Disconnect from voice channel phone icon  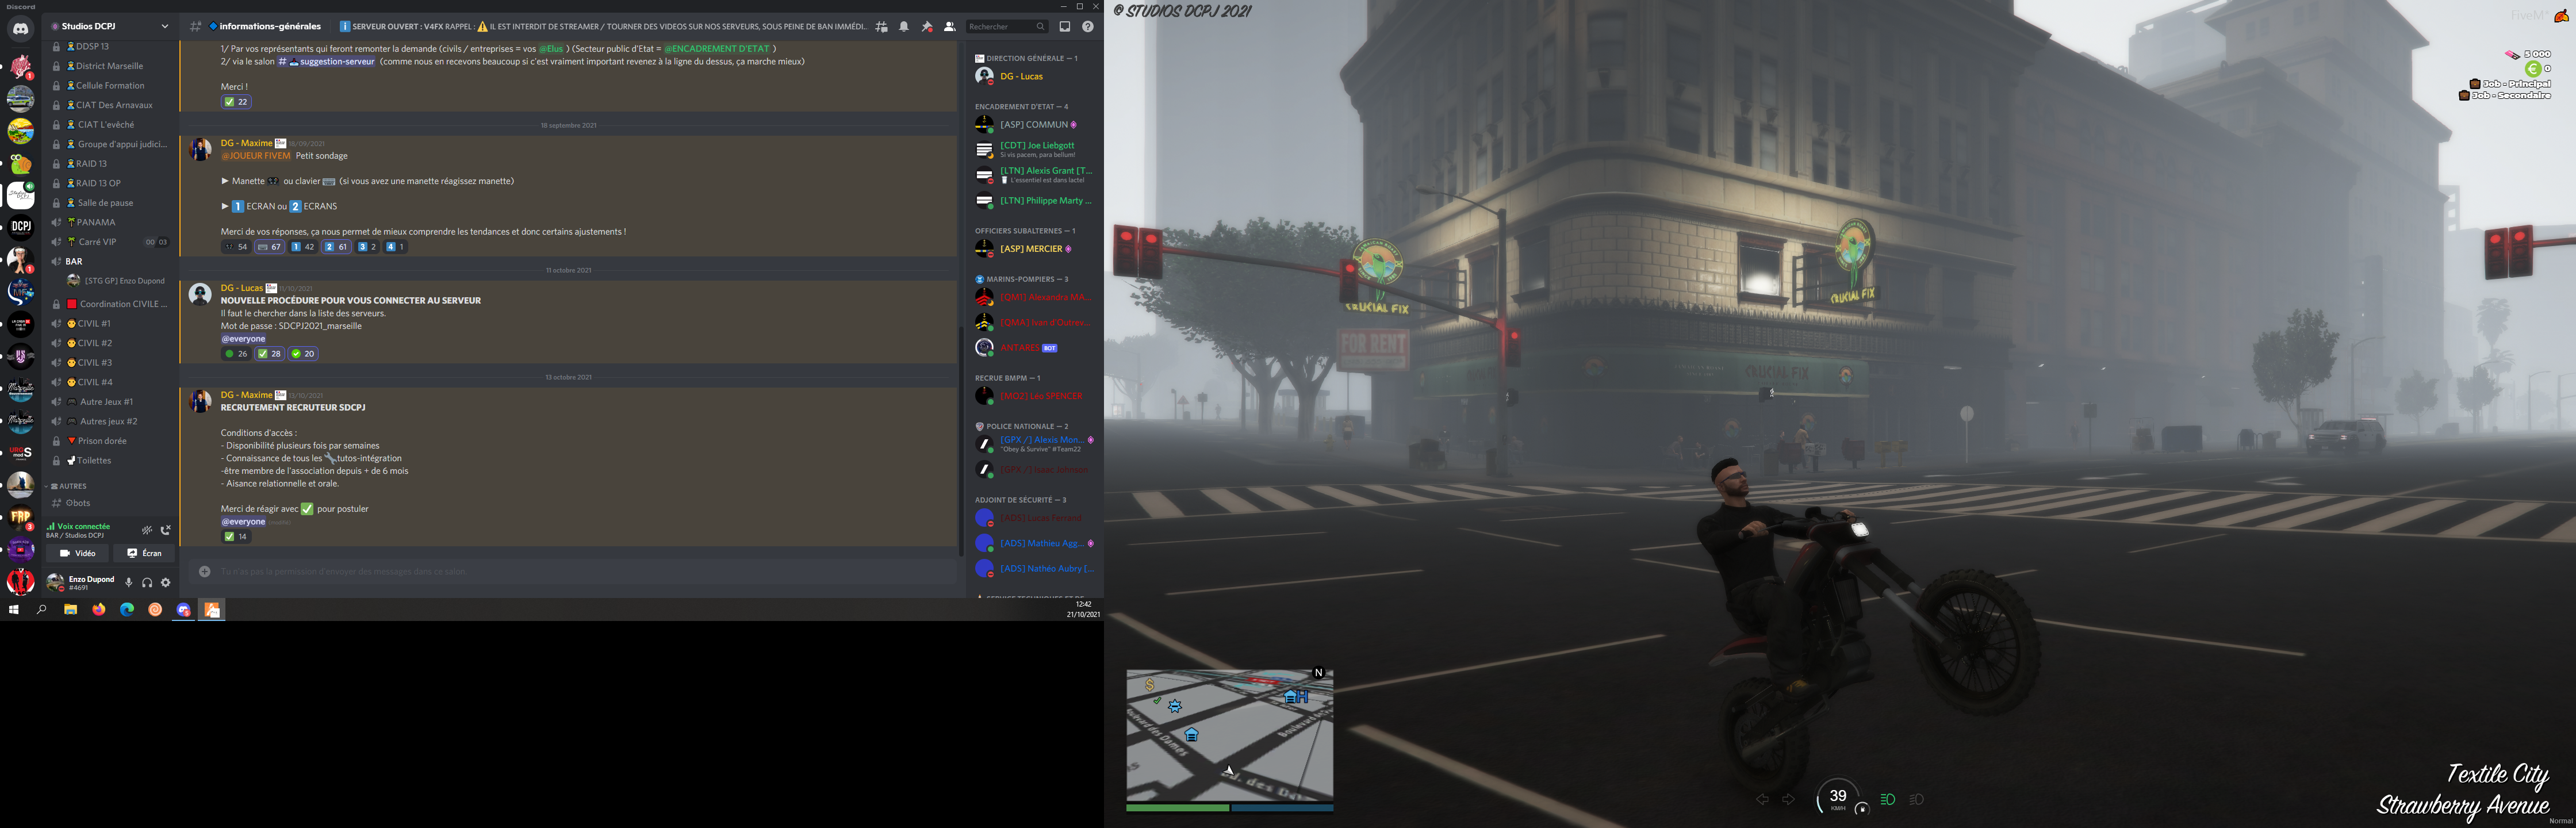point(166,530)
